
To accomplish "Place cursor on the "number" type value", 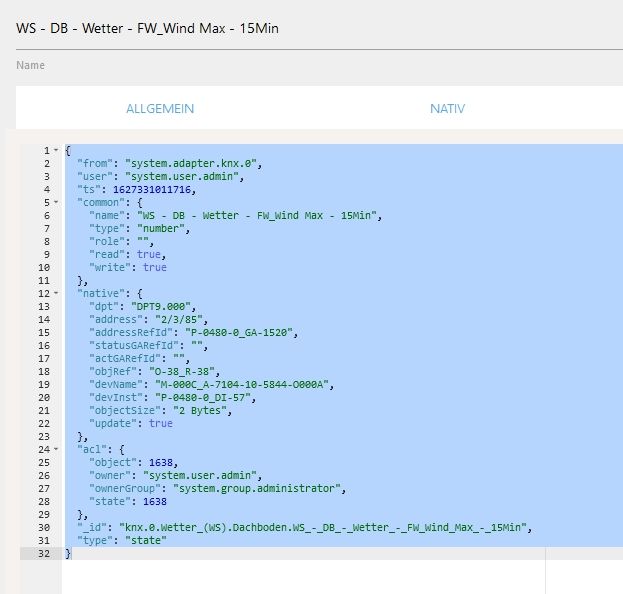I will [150, 228].
